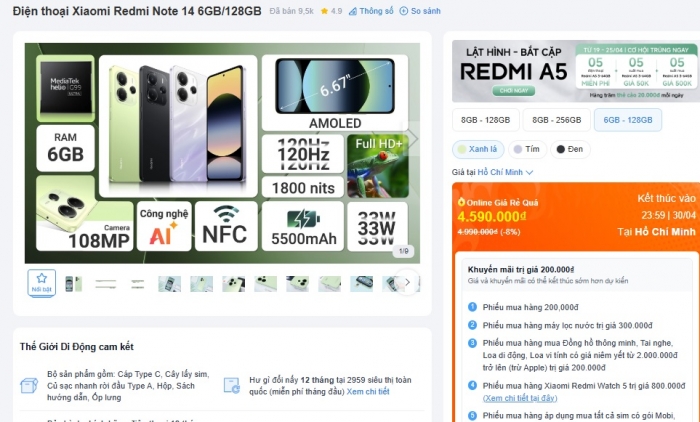Pick the 'Tím' purple color option
The height and width of the screenshot is (422, 700).
526,149
